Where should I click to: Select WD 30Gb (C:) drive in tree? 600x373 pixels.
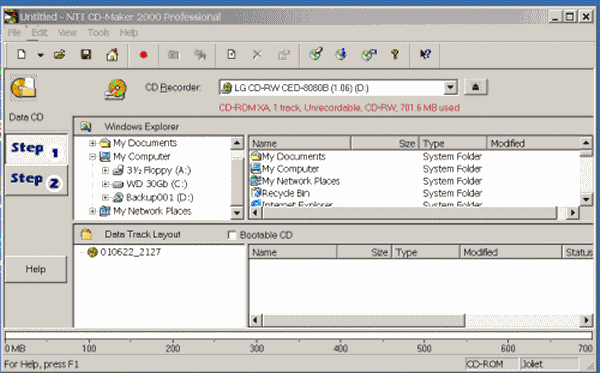coord(157,184)
